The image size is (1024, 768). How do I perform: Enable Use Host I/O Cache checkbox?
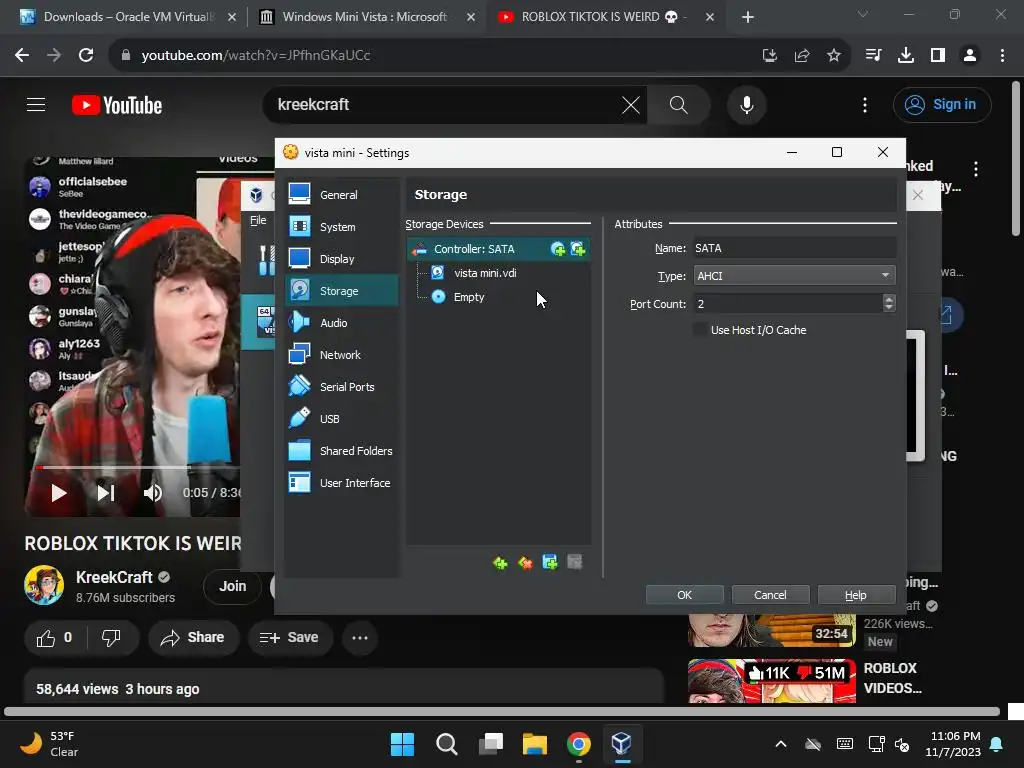pyautogui.click(x=700, y=330)
